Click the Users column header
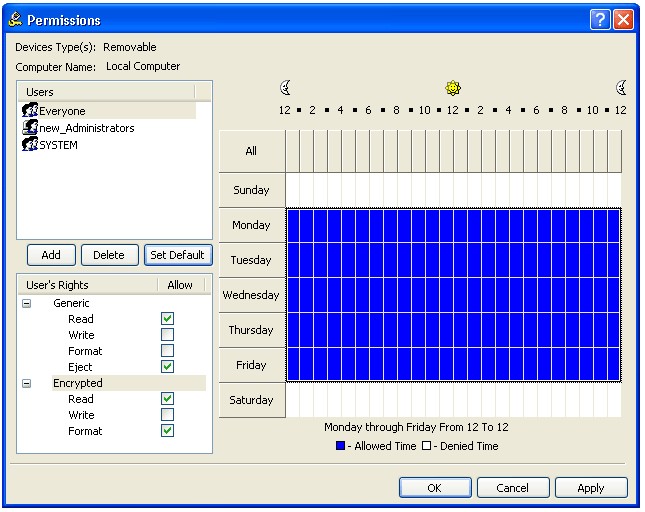Screen dimensions: 645x512 tap(106, 92)
